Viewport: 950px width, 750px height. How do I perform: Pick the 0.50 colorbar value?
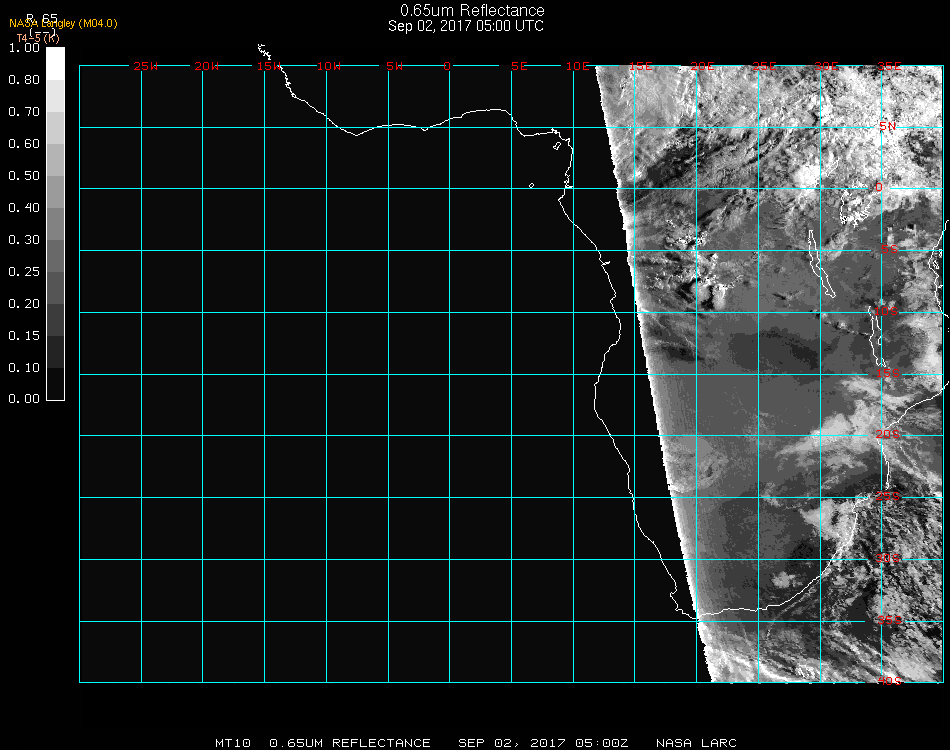click(24, 176)
